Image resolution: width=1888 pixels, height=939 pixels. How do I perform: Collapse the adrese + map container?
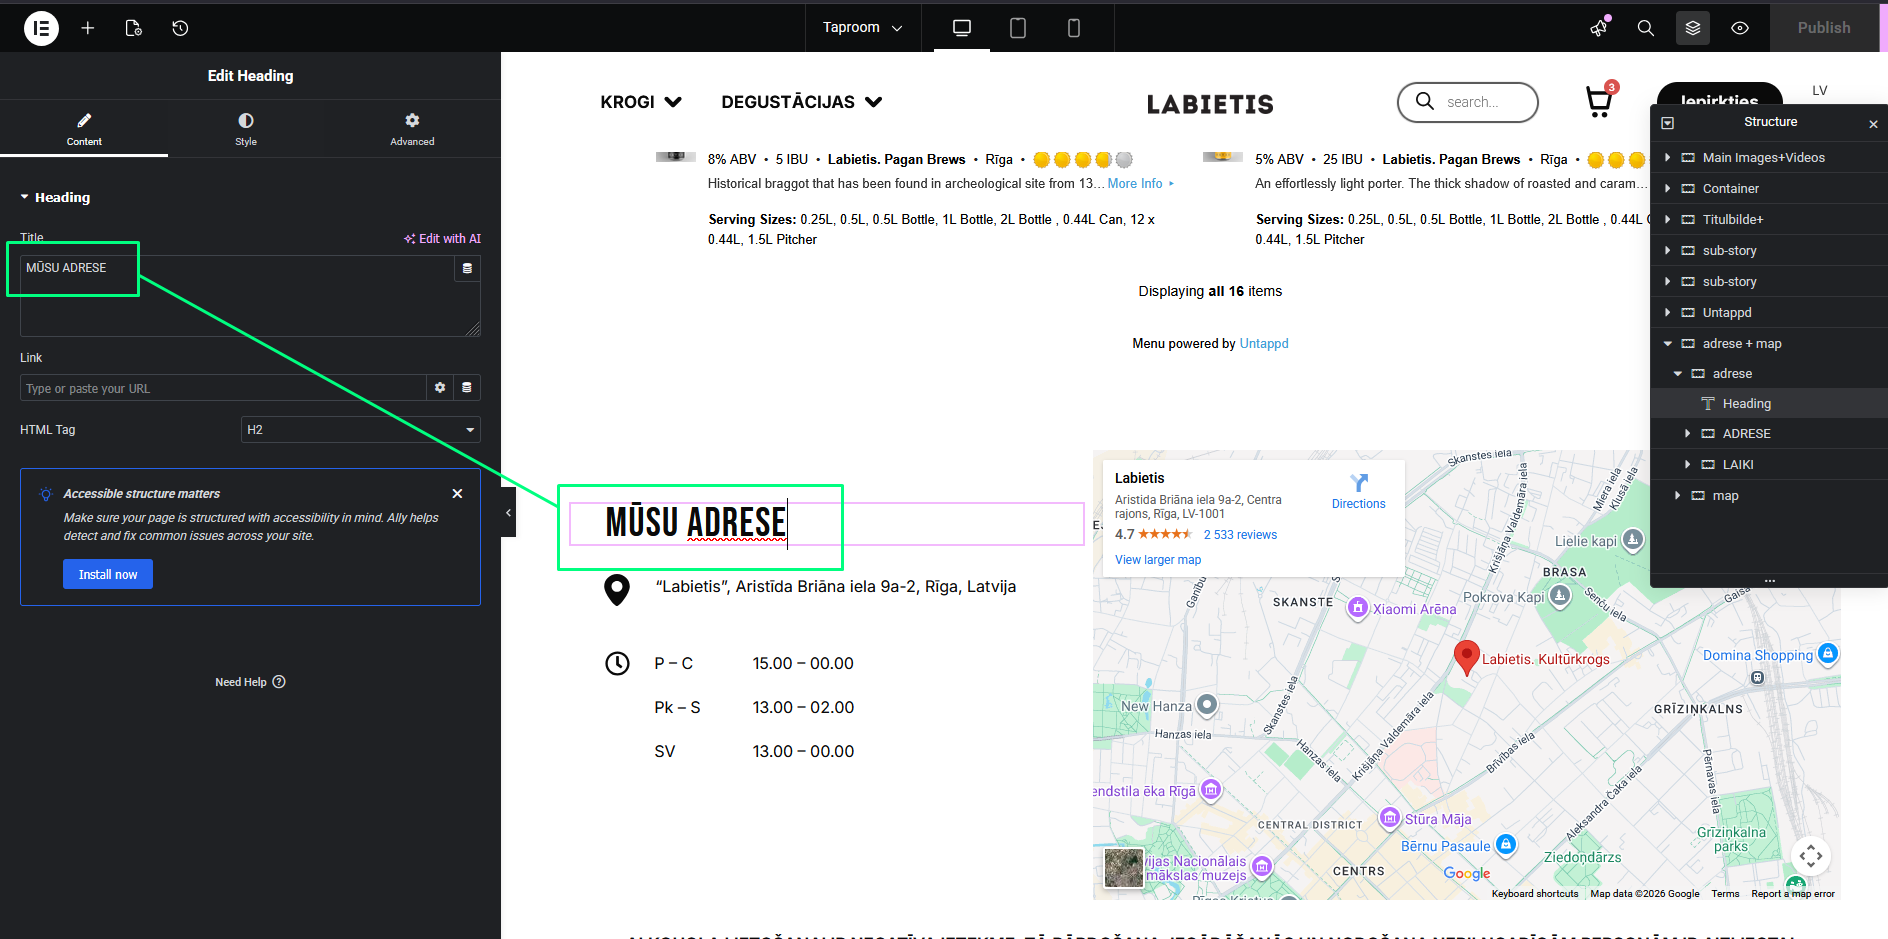point(1667,344)
